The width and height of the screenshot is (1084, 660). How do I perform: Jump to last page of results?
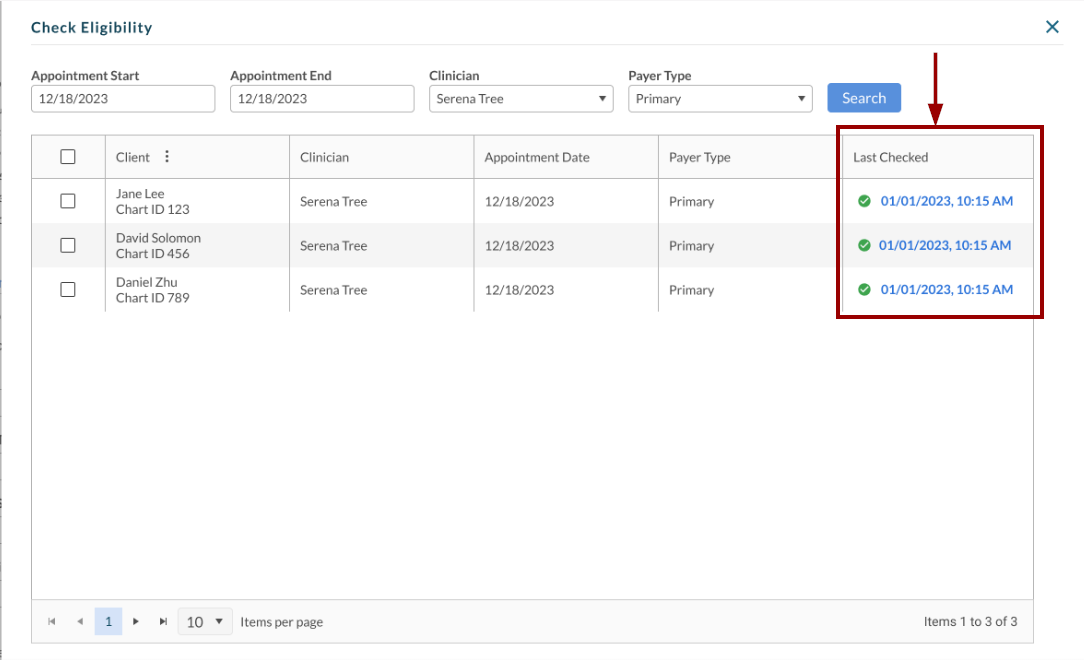[163, 622]
